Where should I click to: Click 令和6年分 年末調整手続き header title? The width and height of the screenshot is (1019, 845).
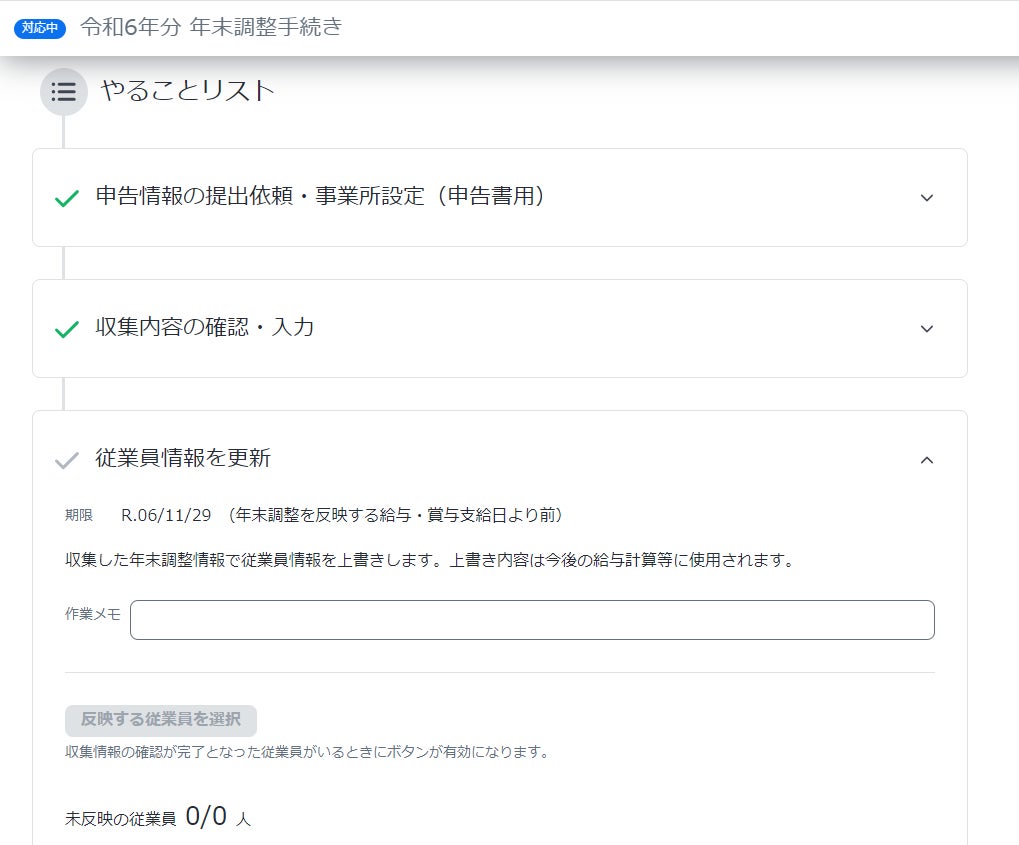tap(211, 27)
